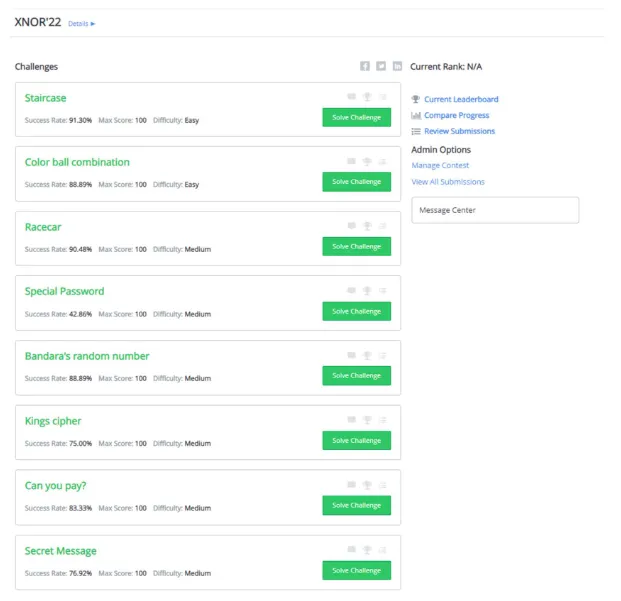Solve the Color ball combination challenge
621x601 pixels.
[356, 182]
